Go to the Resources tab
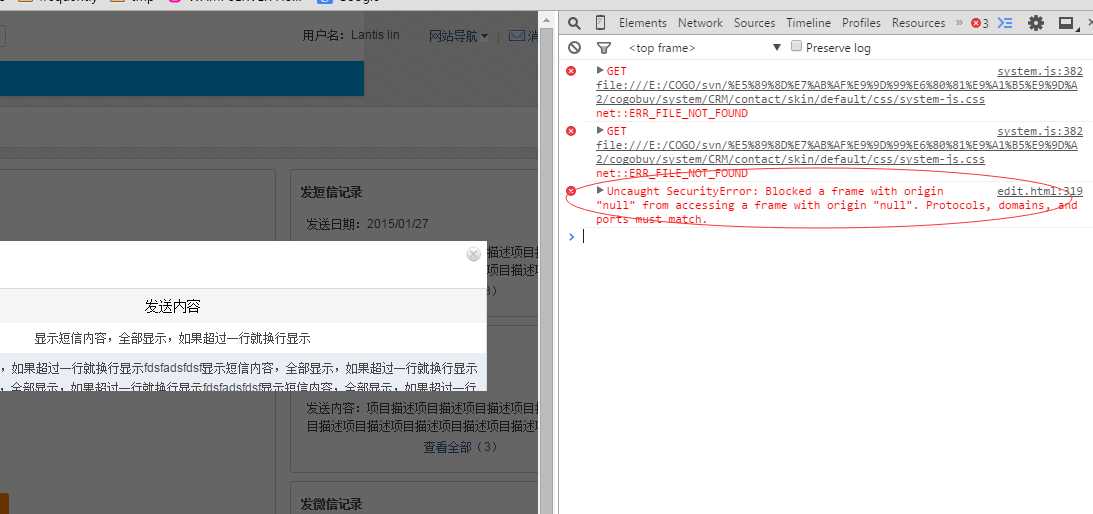The image size is (1093, 514). (x=918, y=23)
